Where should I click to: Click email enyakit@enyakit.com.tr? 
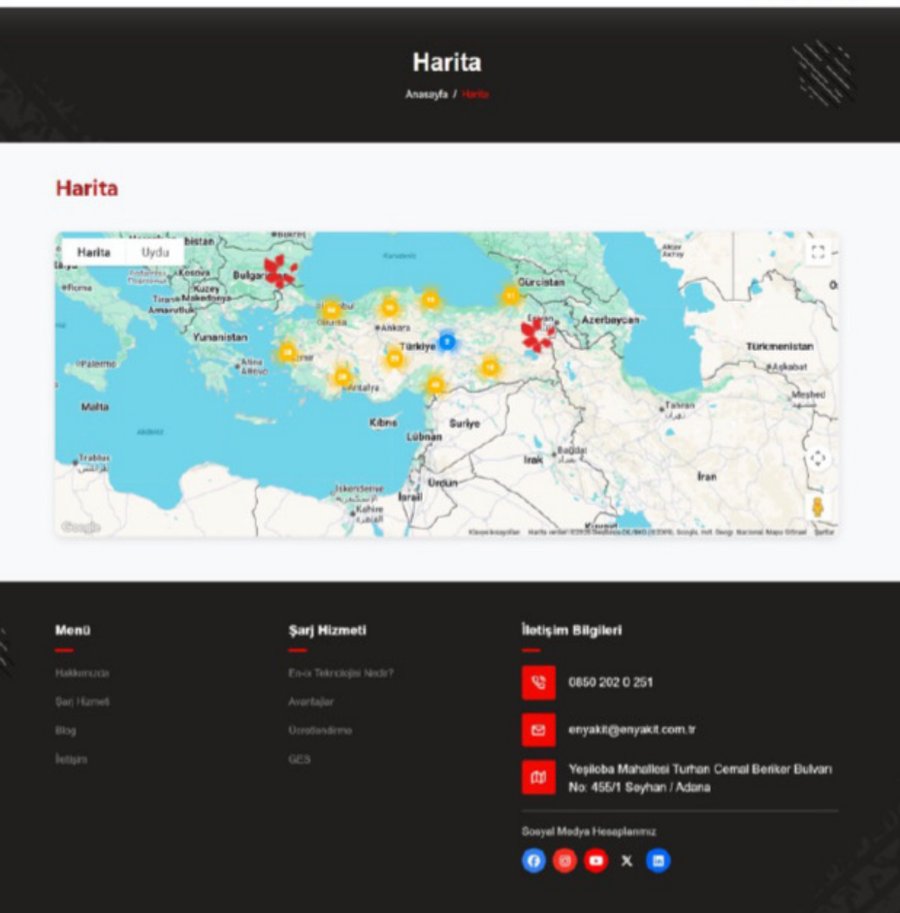coord(632,730)
